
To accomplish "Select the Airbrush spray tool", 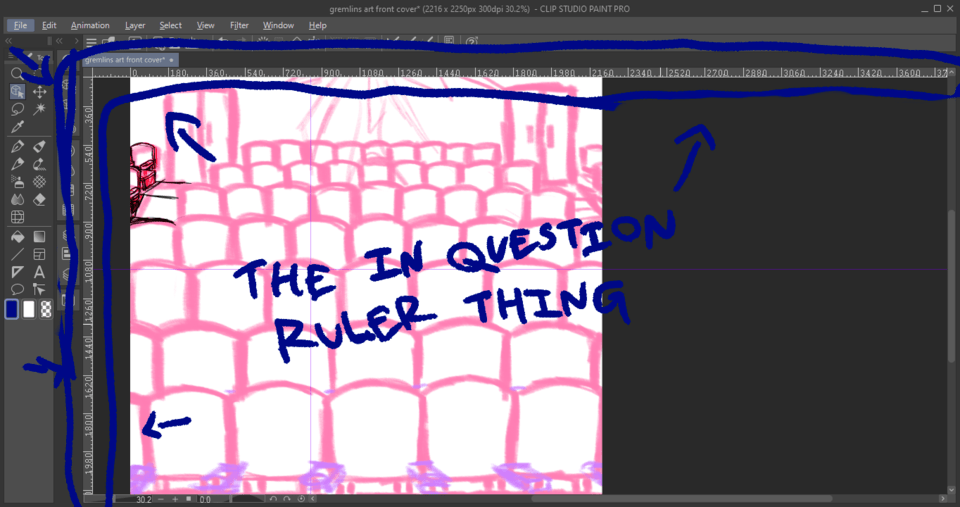I will 17,182.
